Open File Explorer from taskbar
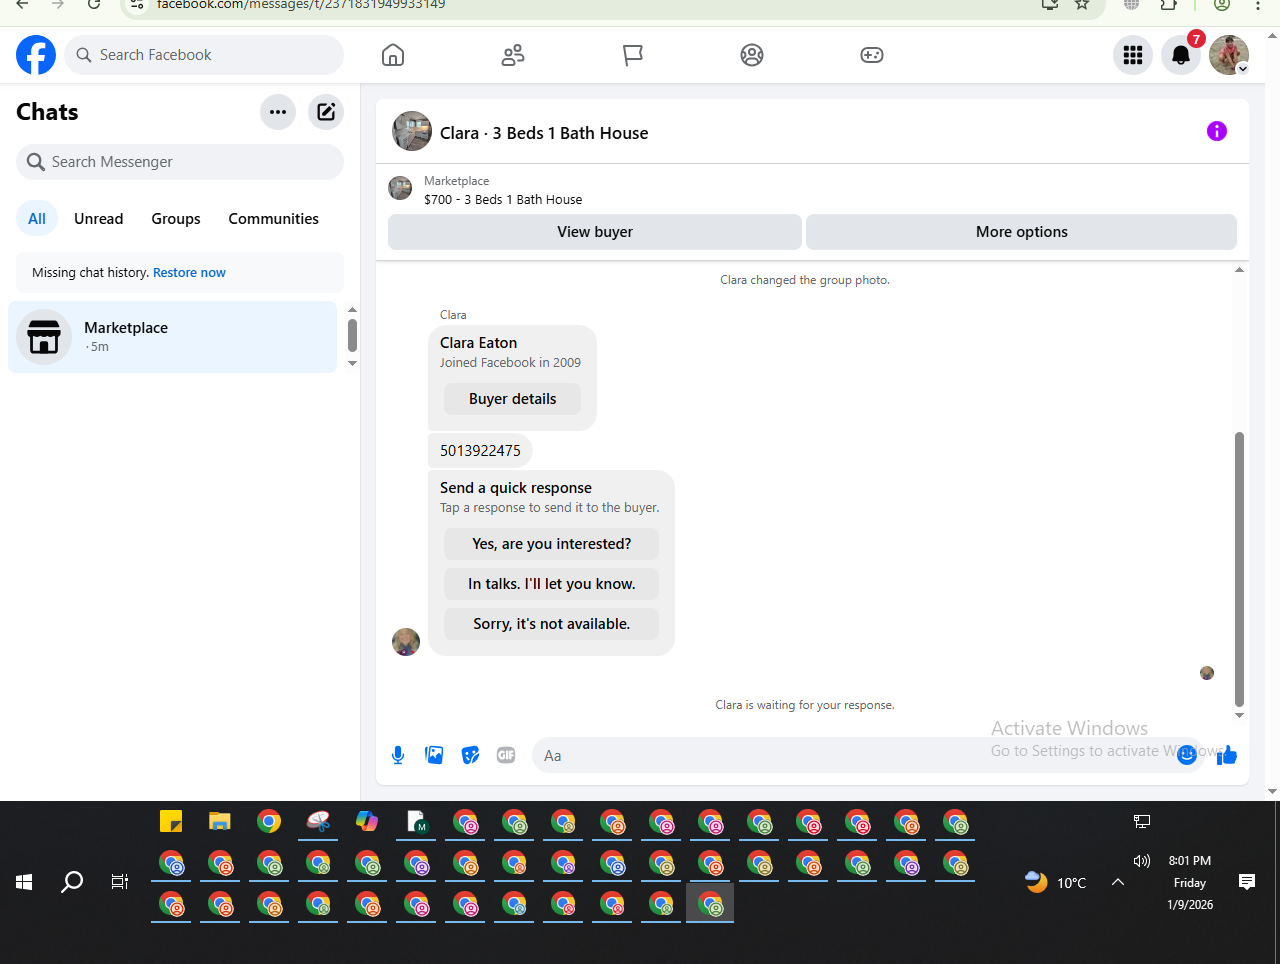Screen dimensions: 1280x964 click(220, 822)
